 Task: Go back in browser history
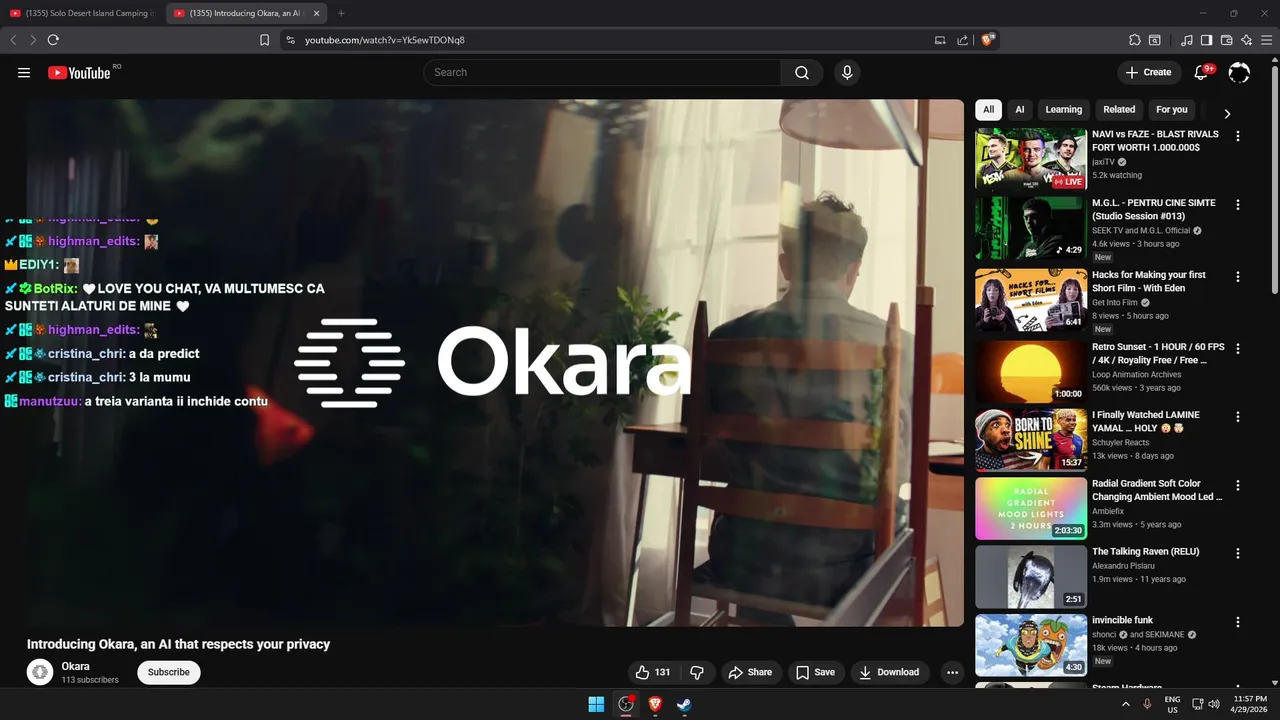coord(13,40)
